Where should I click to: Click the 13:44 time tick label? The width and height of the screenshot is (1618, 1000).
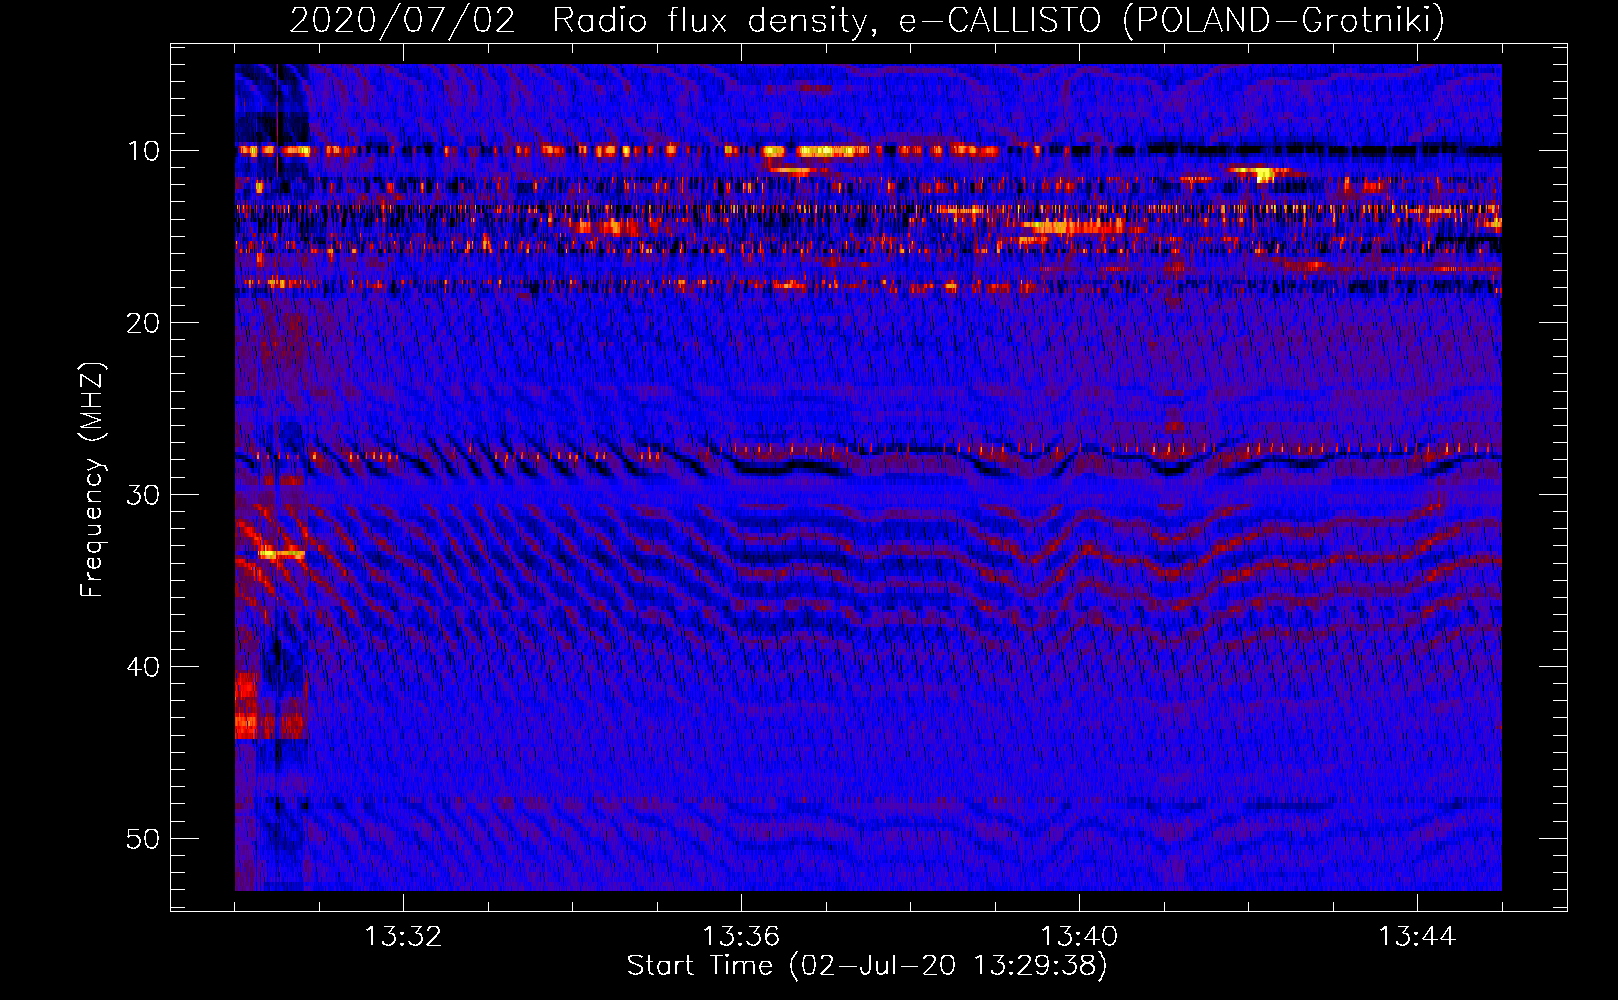(1417, 937)
